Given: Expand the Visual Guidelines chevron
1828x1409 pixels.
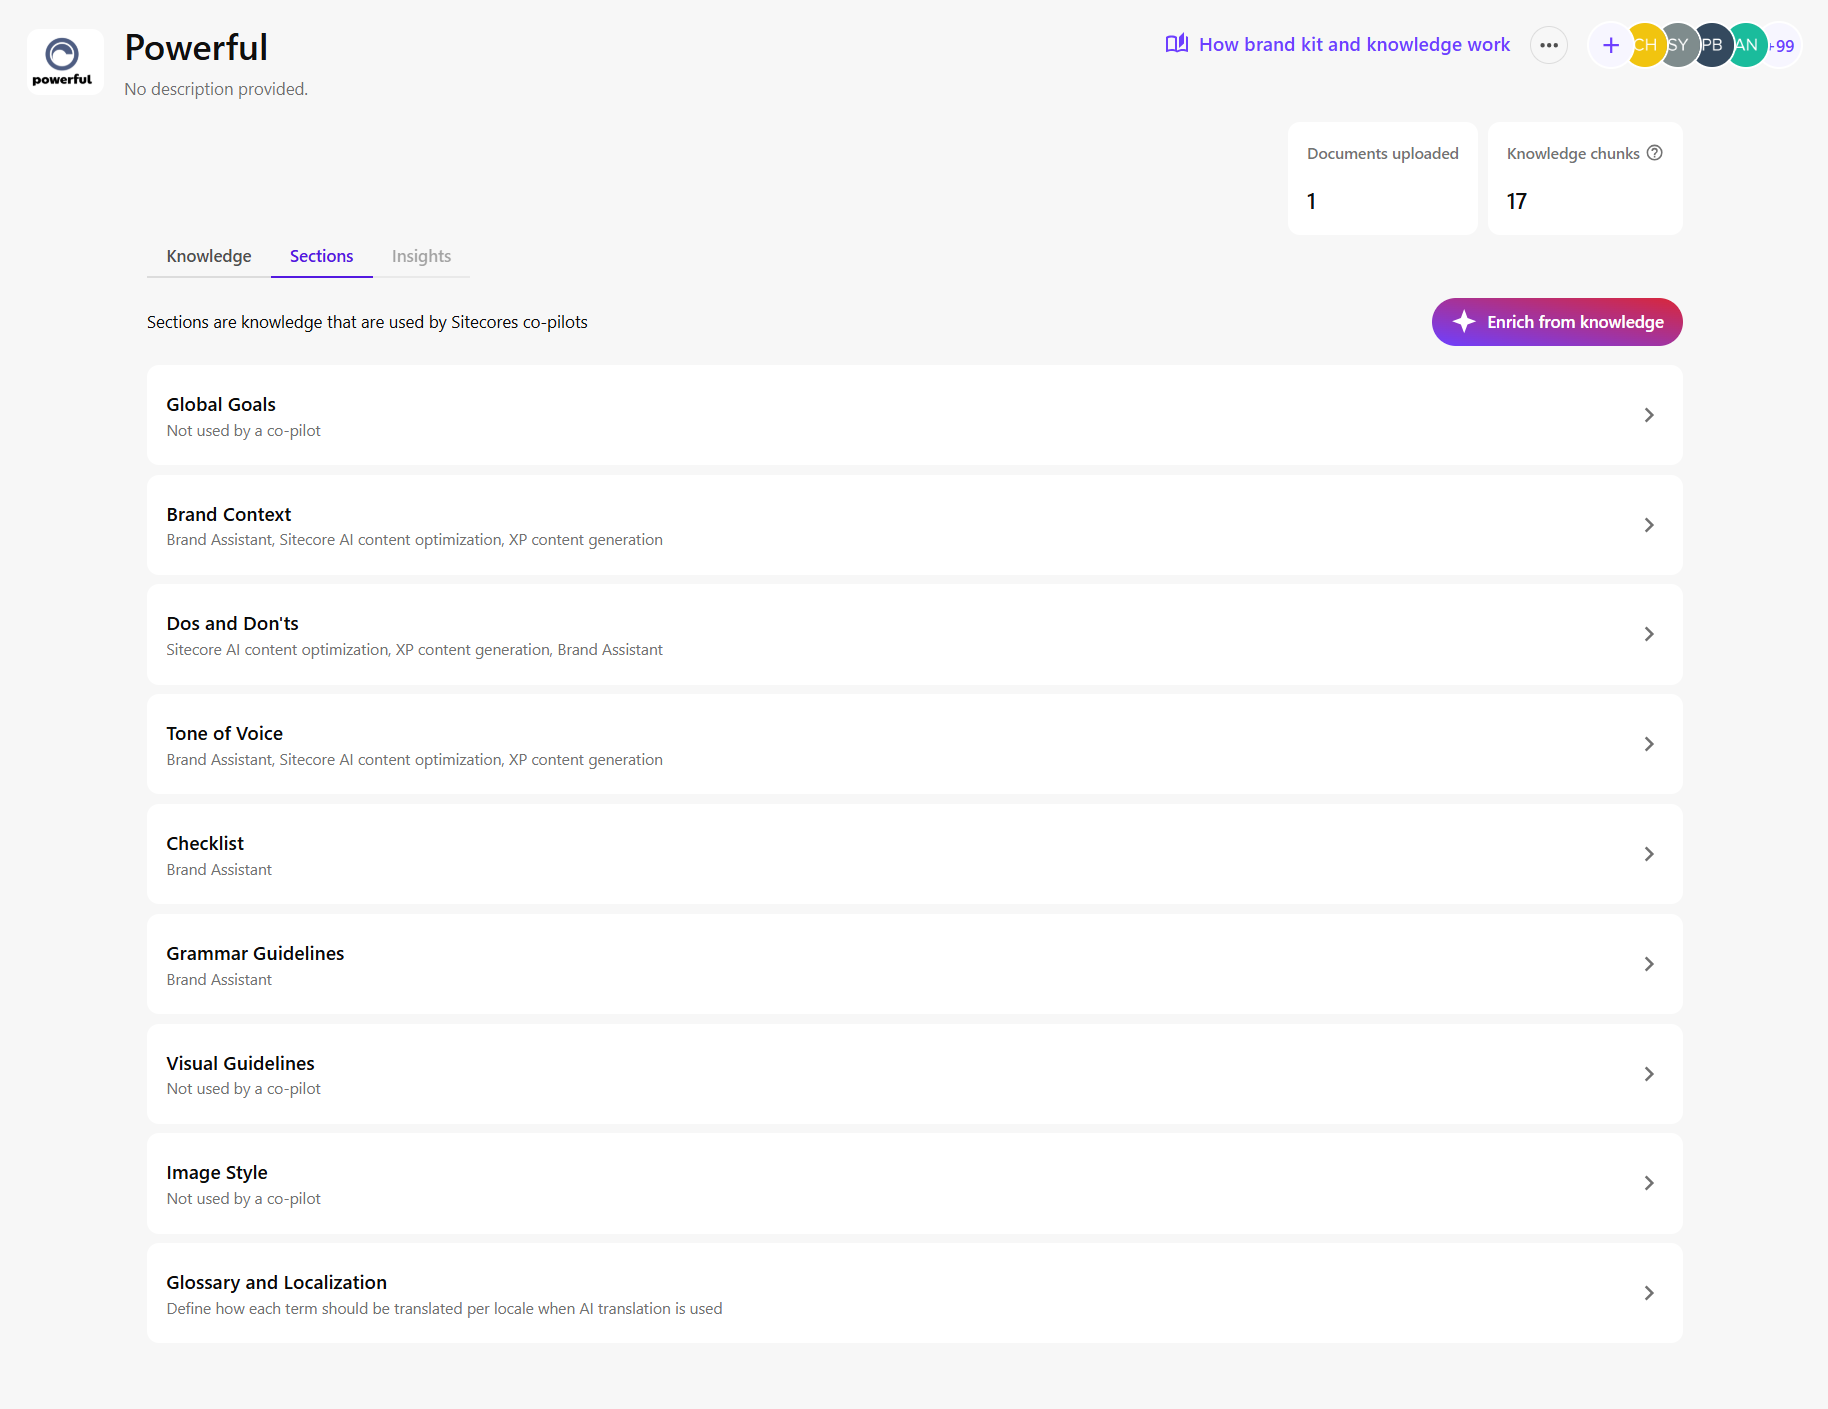Looking at the screenshot, I should 1649,1074.
